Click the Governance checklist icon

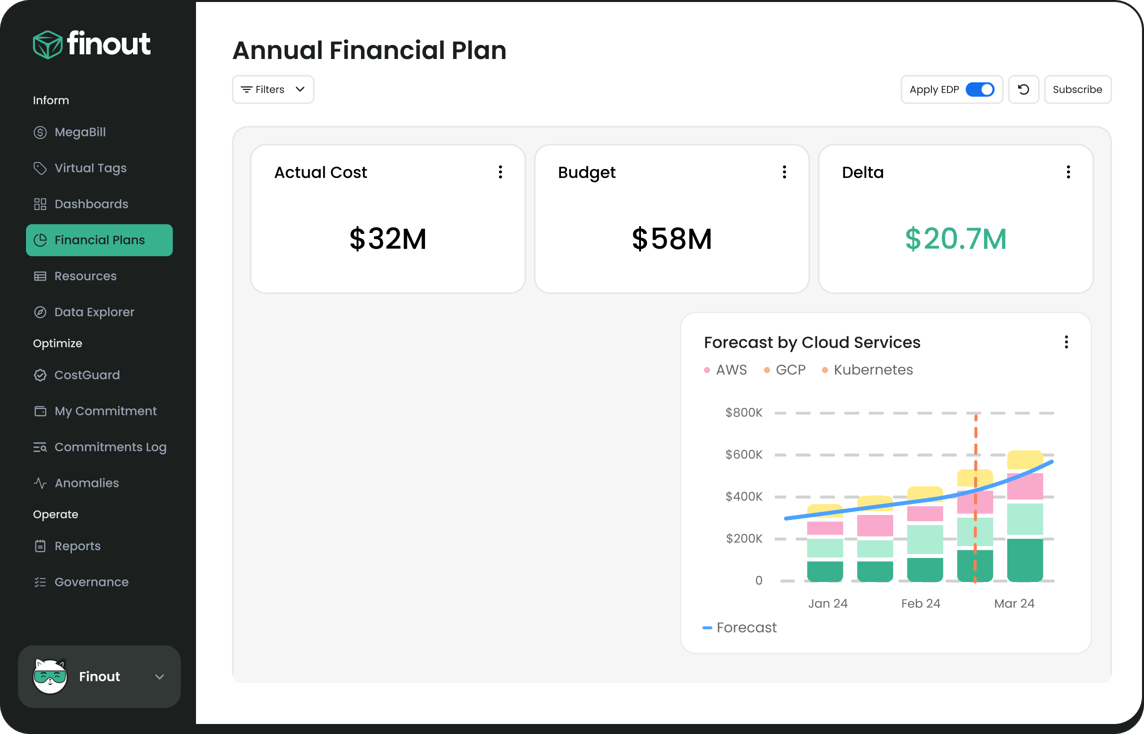pyautogui.click(x=40, y=582)
